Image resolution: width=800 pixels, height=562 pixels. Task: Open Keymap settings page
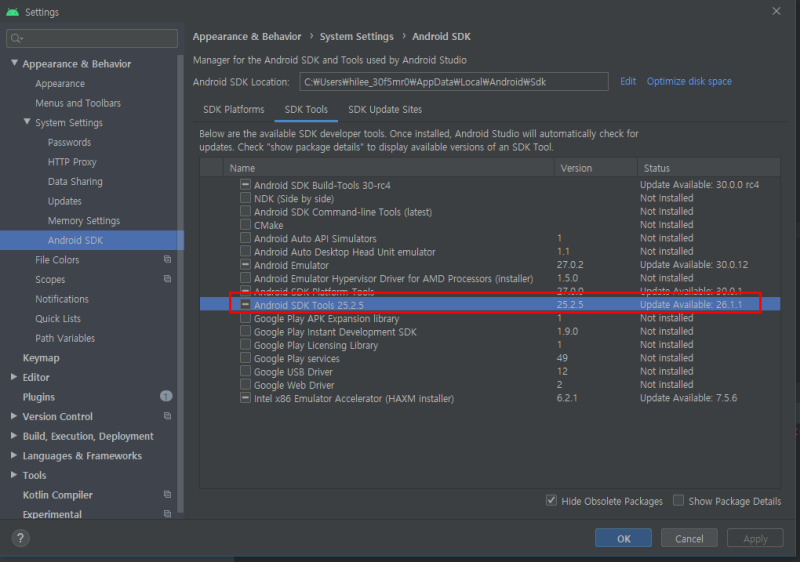(x=41, y=357)
